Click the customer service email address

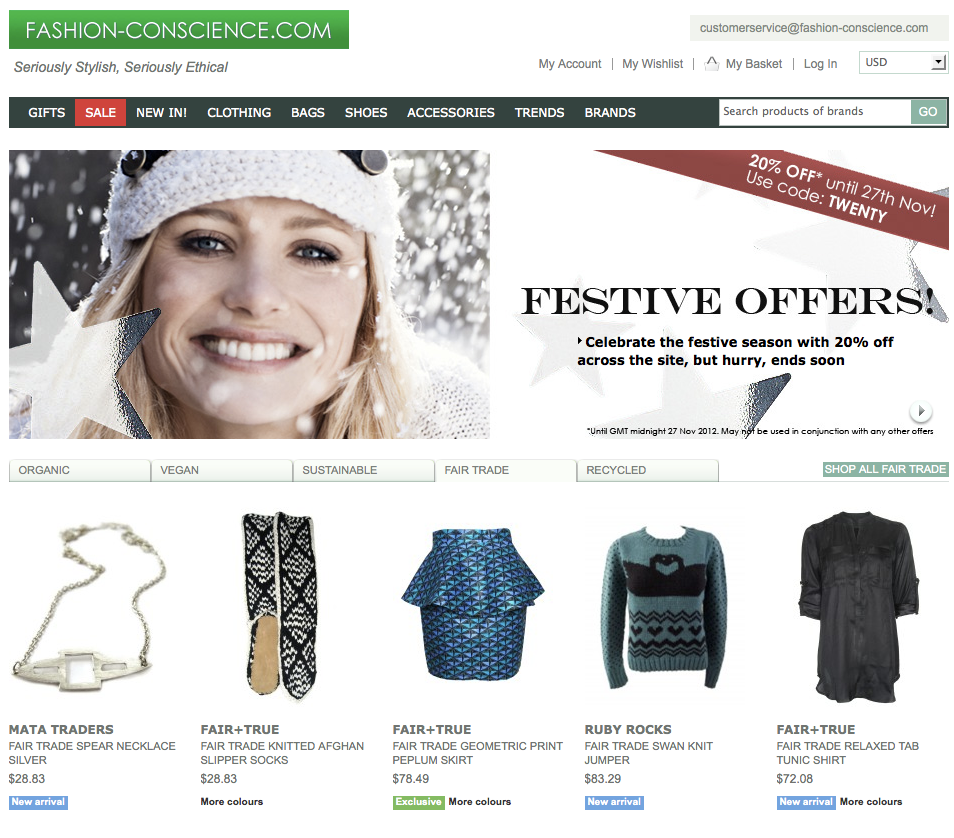(813, 28)
